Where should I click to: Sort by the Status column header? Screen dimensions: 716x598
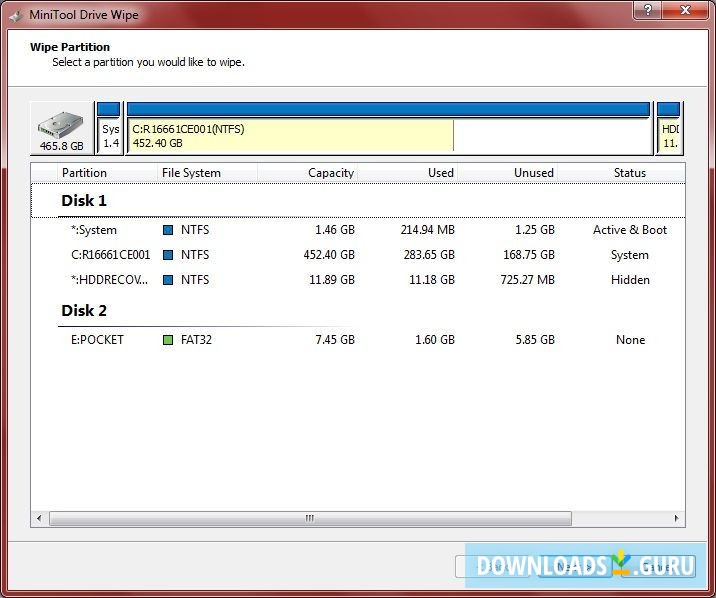pyautogui.click(x=621, y=173)
